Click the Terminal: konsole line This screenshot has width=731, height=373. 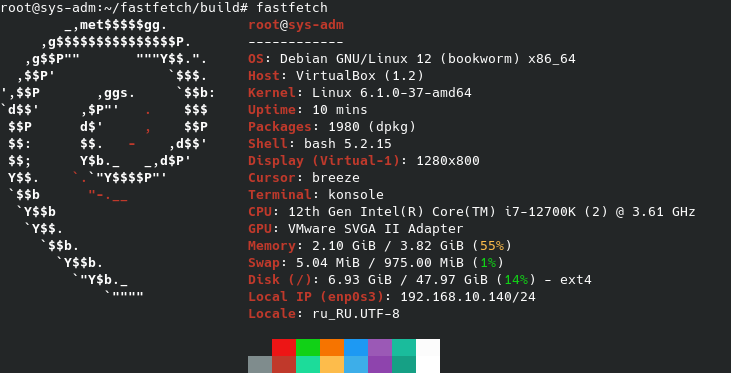316,194
